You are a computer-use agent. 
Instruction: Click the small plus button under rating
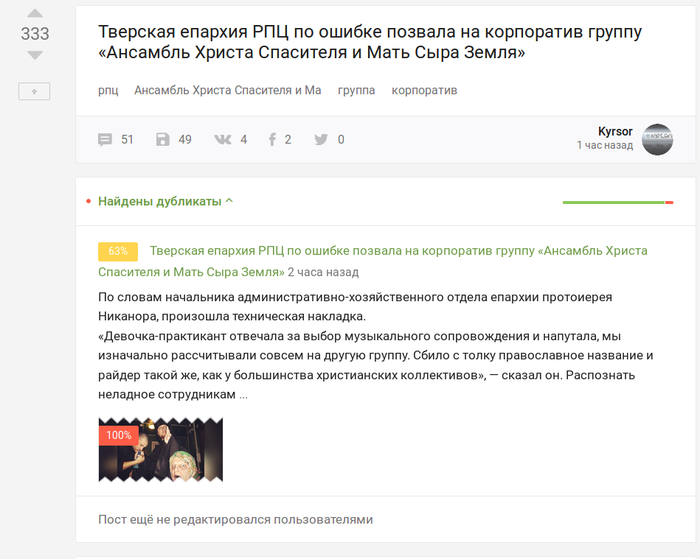pos(35,92)
